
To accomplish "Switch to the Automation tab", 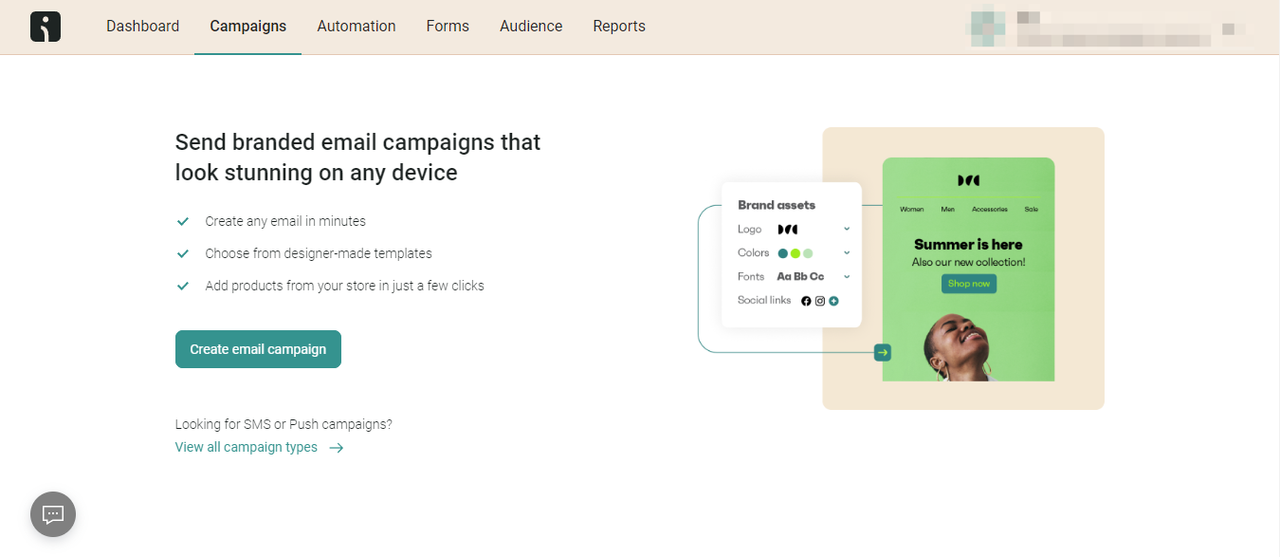I will [356, 26].
